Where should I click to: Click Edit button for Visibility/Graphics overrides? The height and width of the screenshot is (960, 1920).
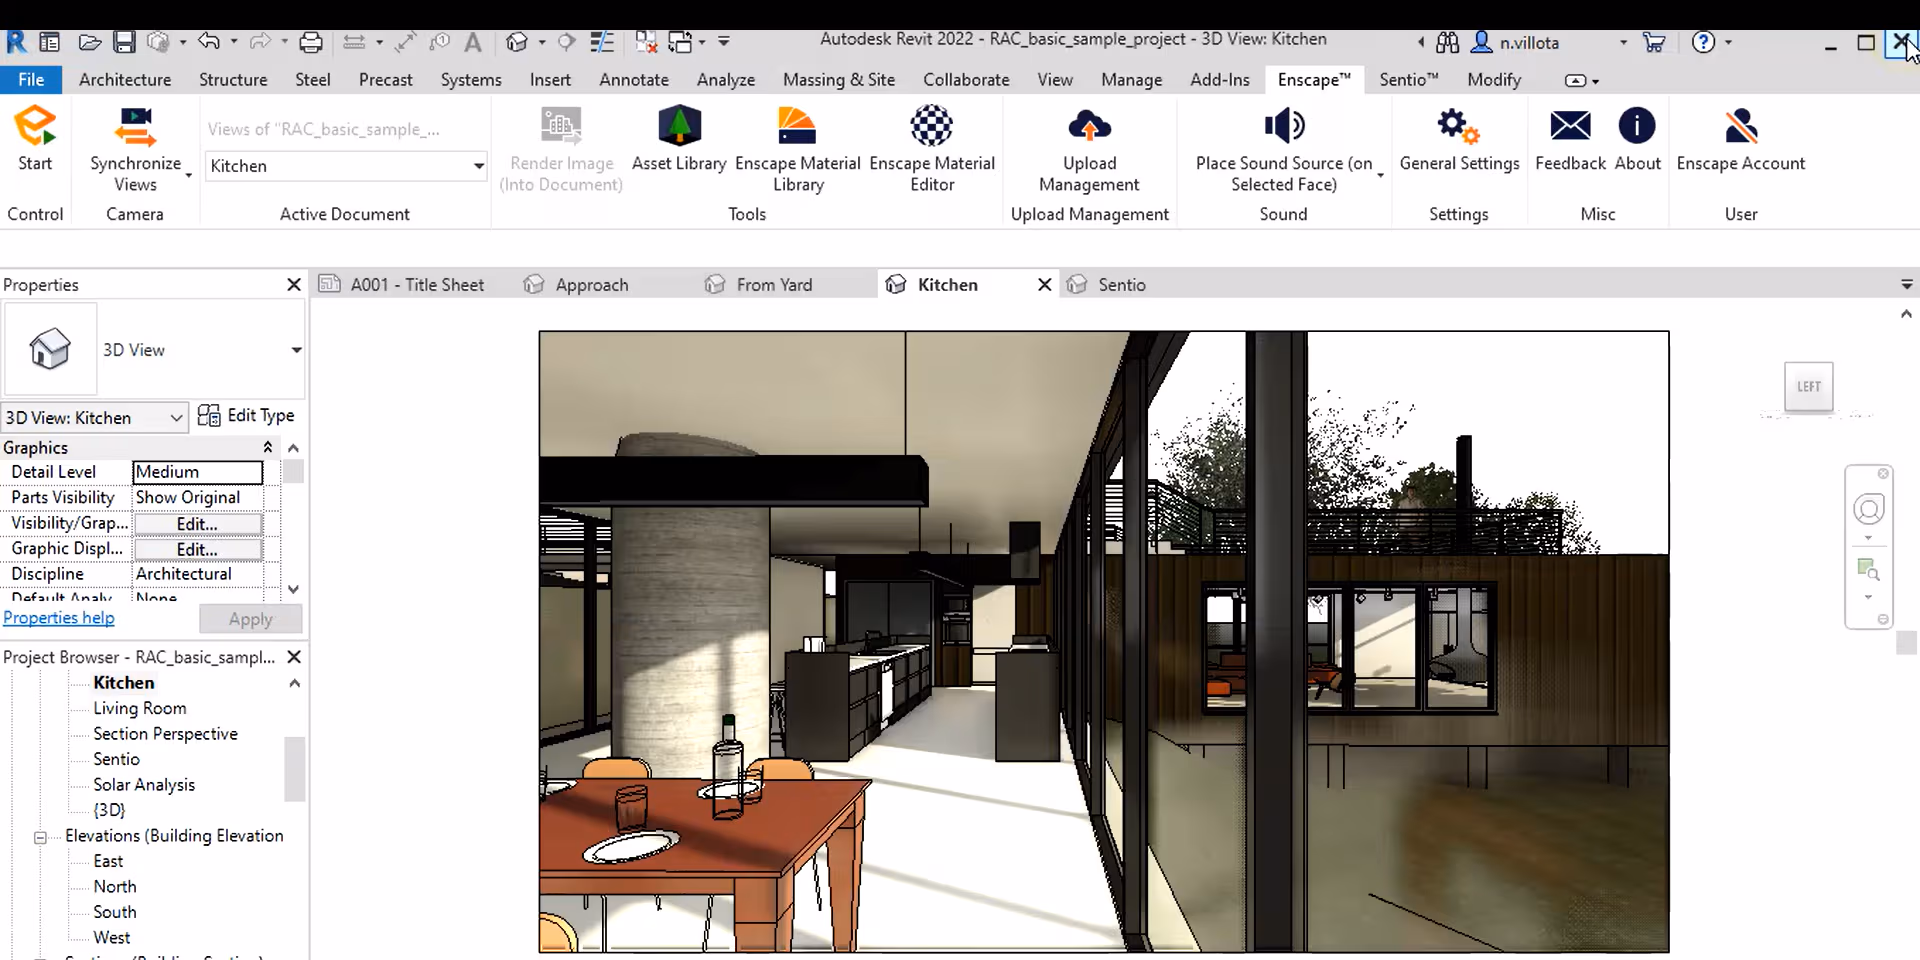197,523
